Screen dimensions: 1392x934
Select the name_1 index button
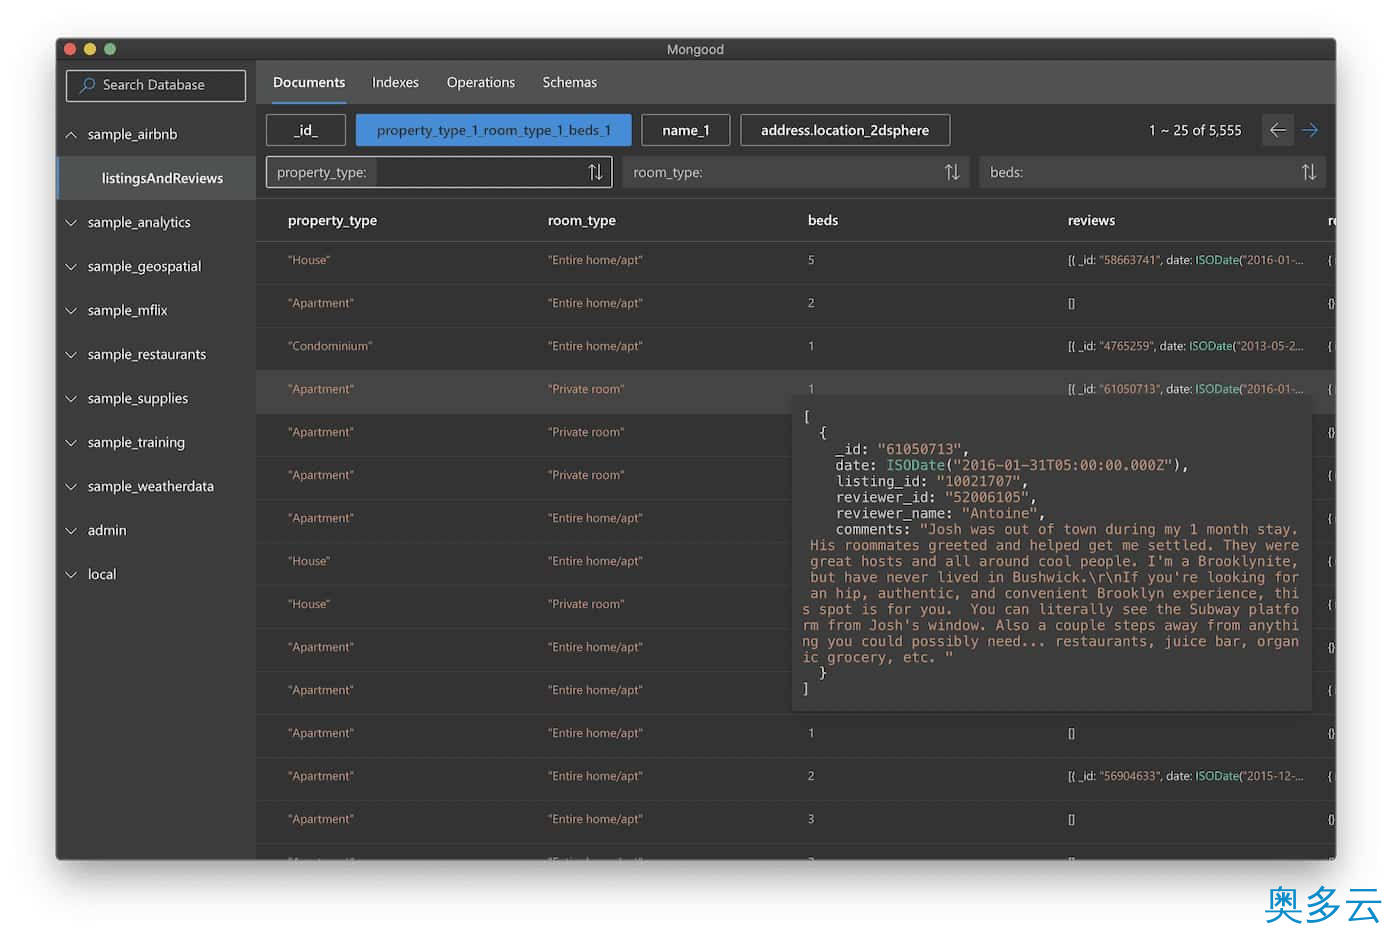click(x=686, y=130)
